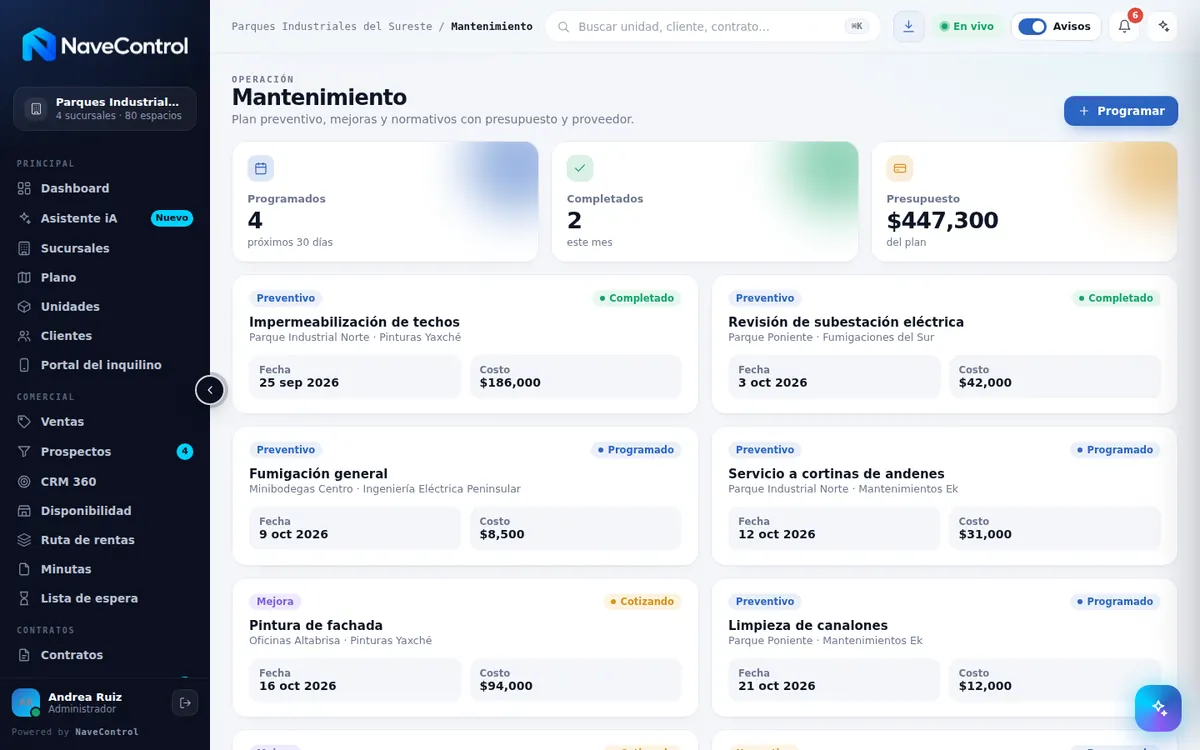The width and height of the screenshot is (1200, 750).
Task: Click Programado badge on Servicio a cortinas
Action: (x=1115, y=450)
